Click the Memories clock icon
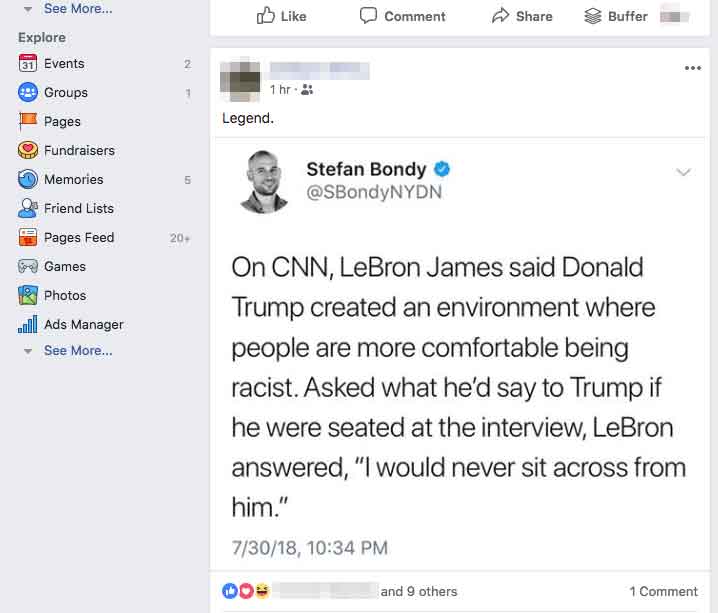This screenshot has width=718, height=613. tap(28, 180)
